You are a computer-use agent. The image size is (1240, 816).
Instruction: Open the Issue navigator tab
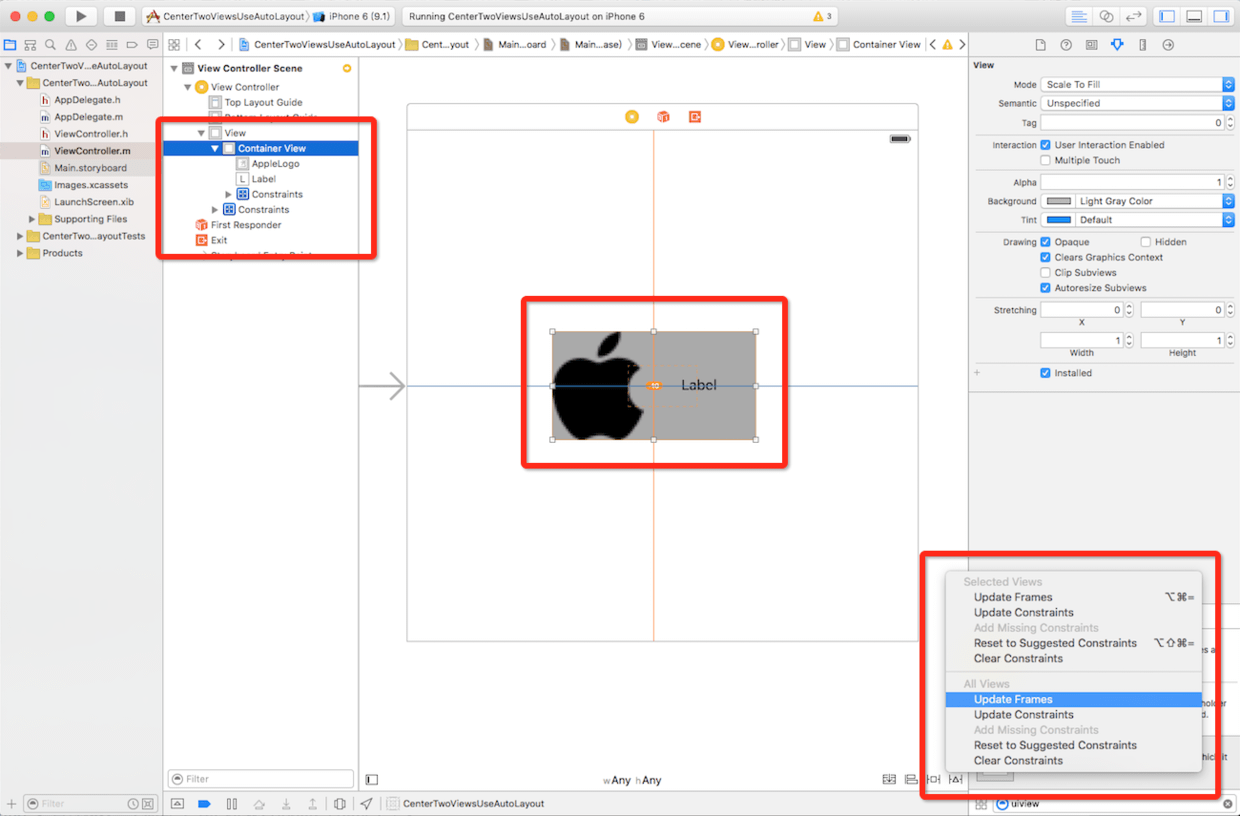[x=71, y=45]
